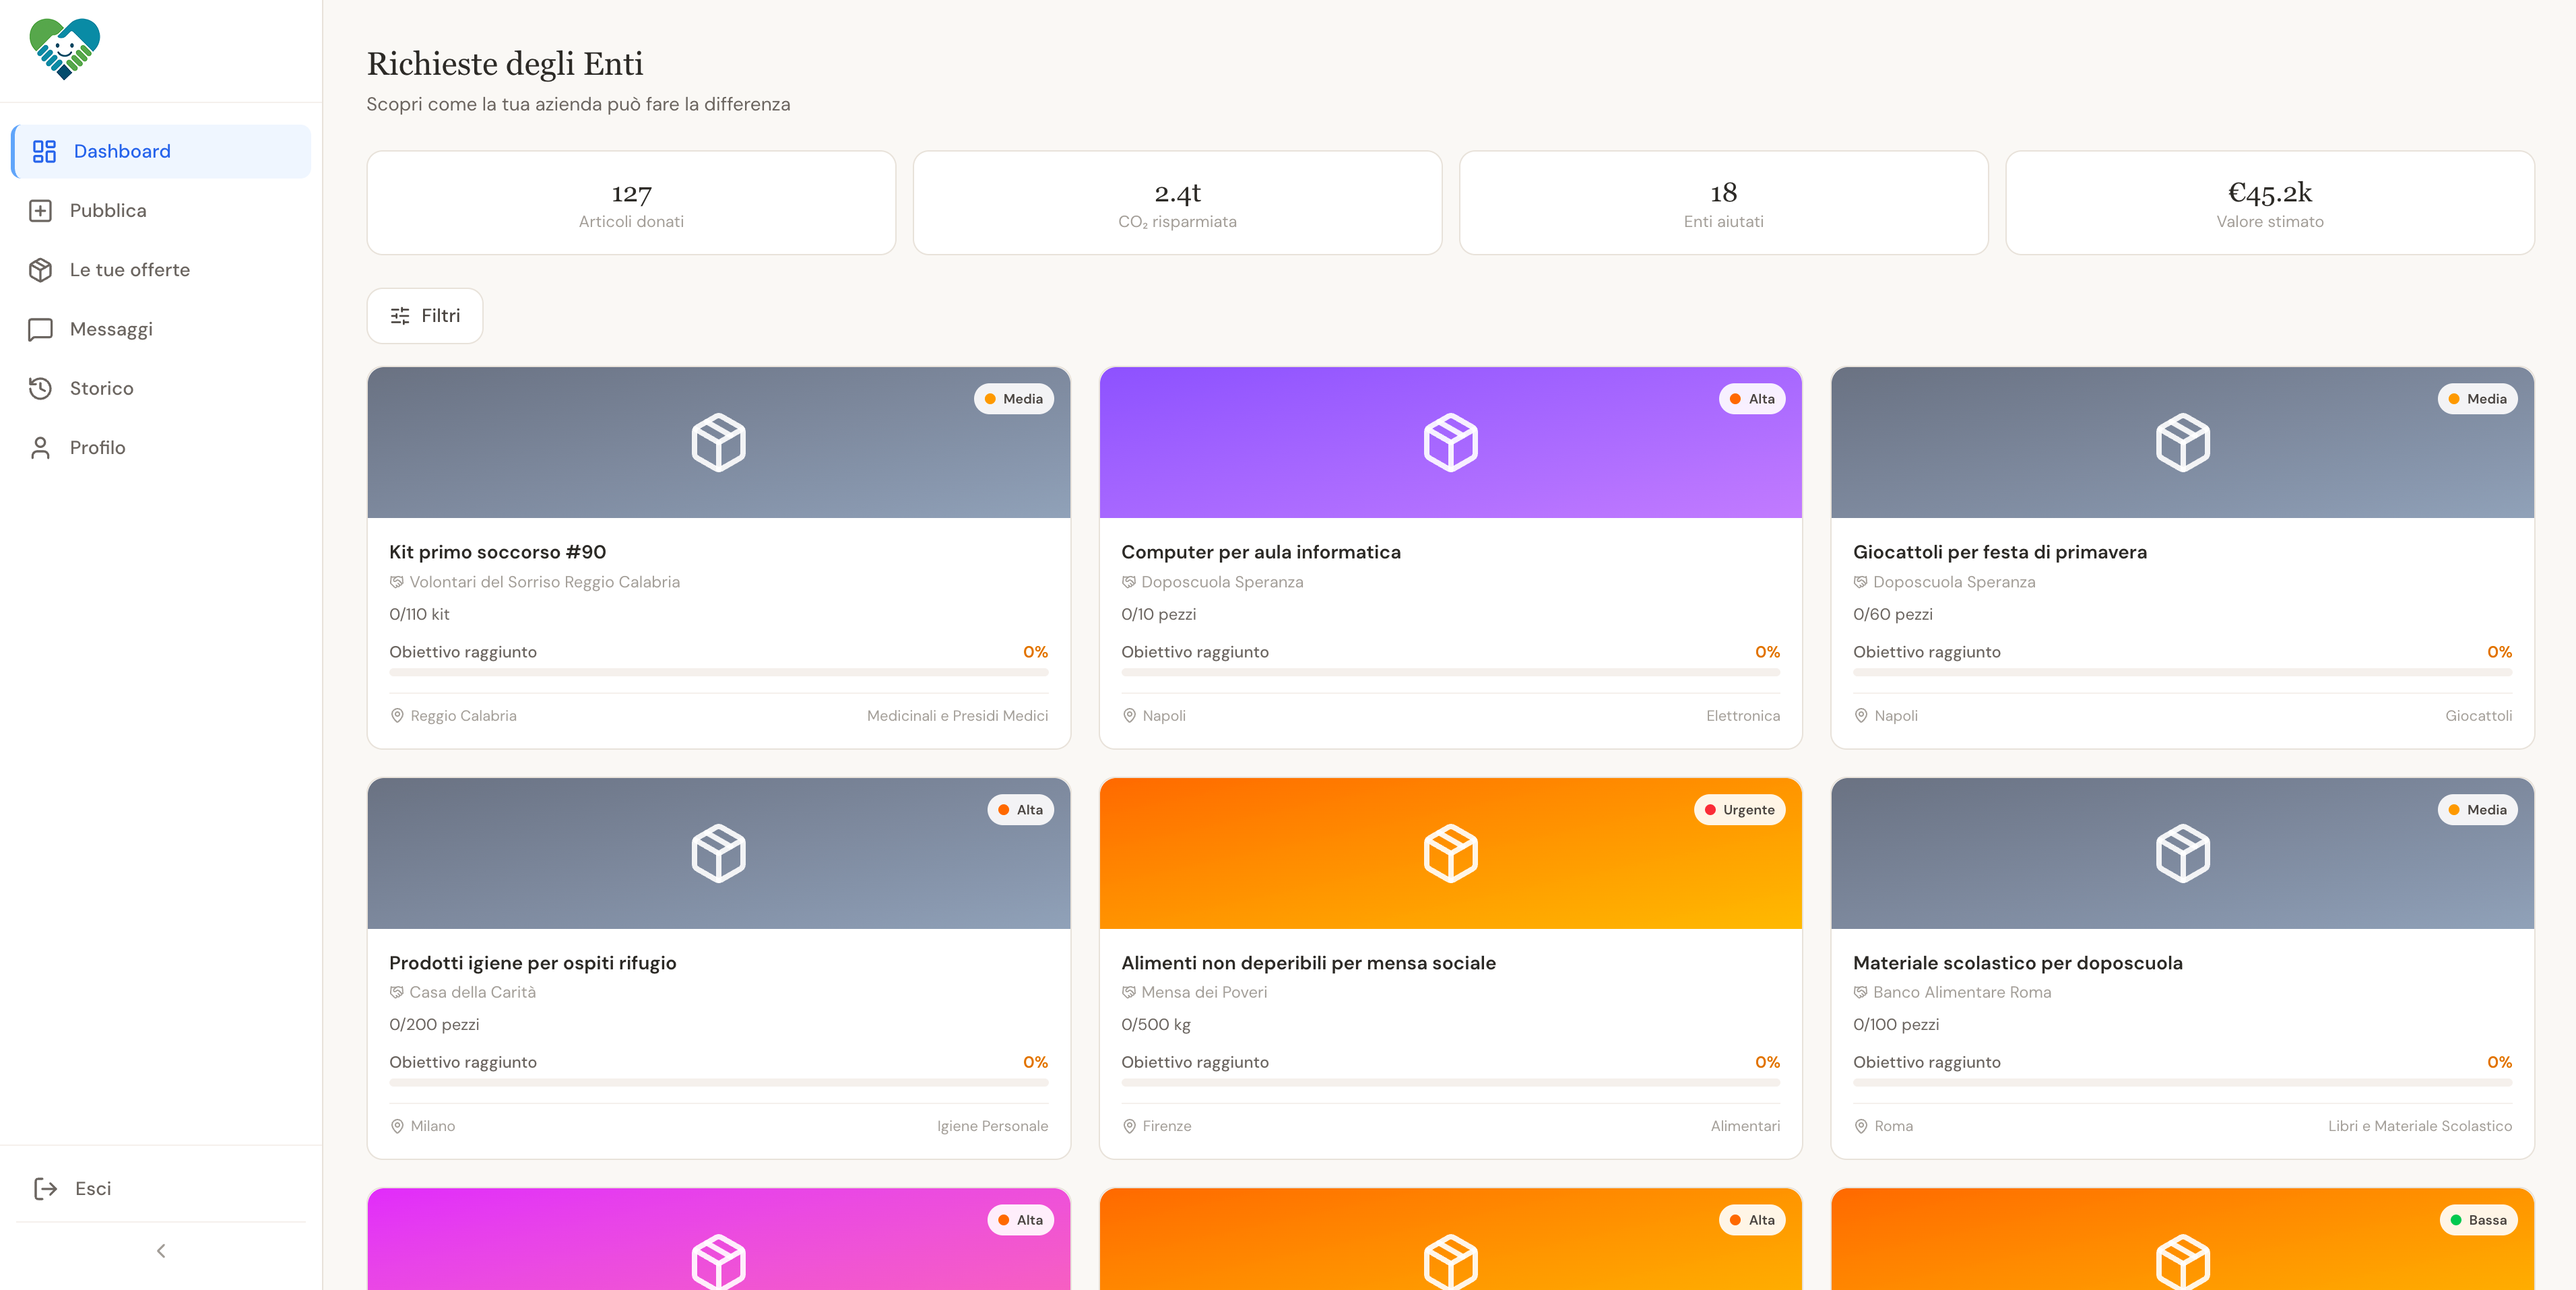Click the Milano location pin icon
Screen dimensions: 2576x1290
click(x=397, y=1126)
